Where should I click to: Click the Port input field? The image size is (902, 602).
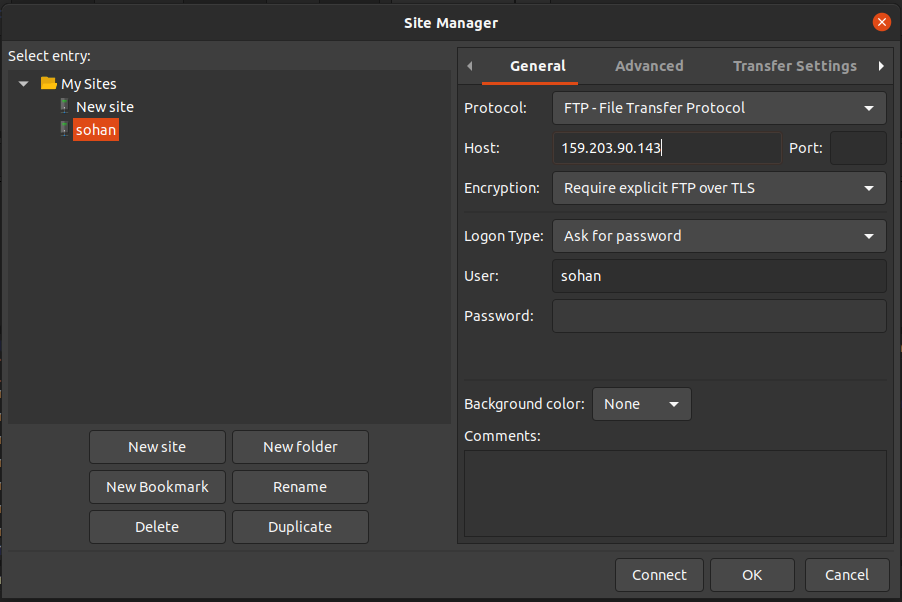tap(858, 148)
